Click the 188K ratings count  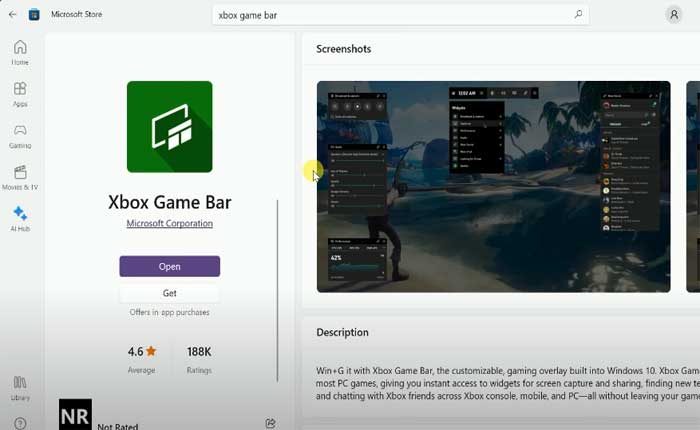(x=199, y=352)
